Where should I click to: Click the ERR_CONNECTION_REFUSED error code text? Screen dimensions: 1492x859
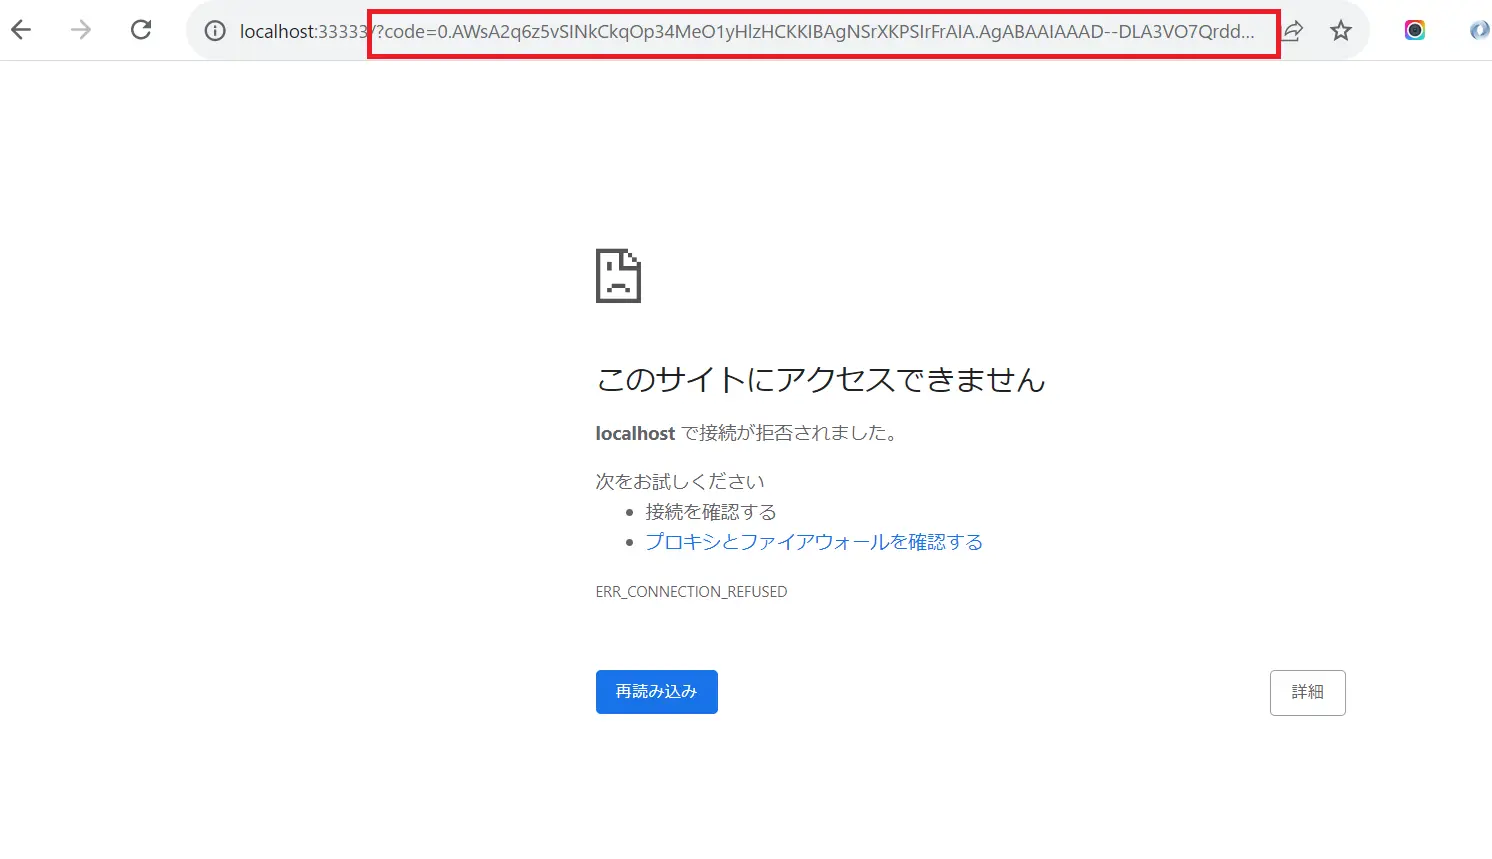click(x=691, y=592)
